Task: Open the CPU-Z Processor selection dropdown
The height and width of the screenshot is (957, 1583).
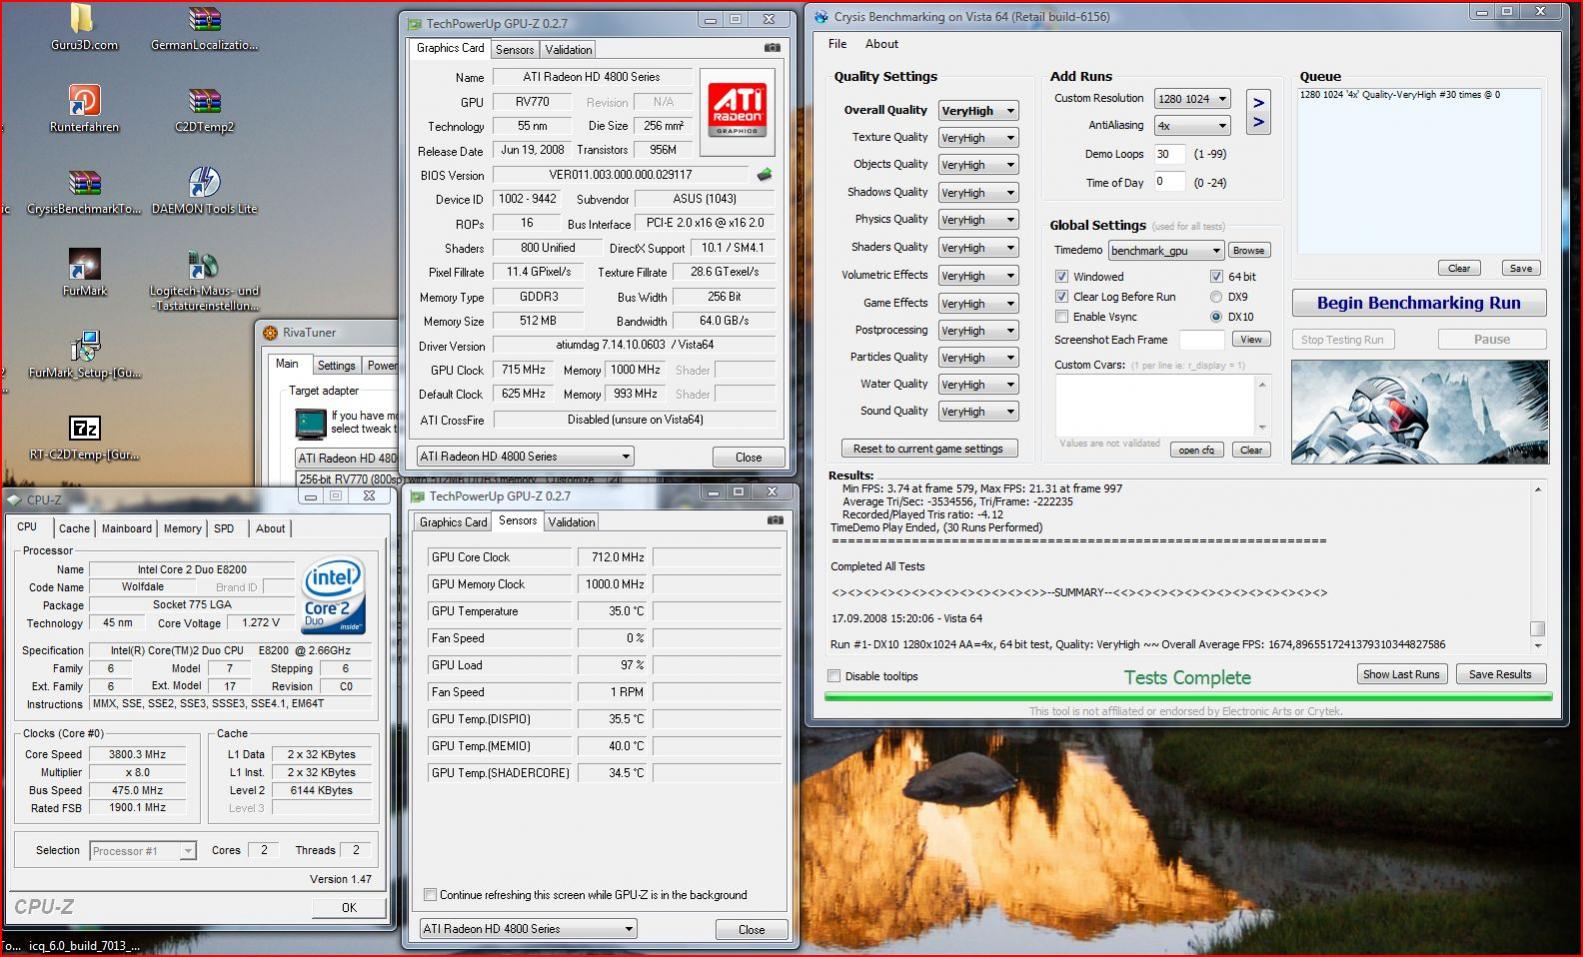Action: [x=142, y=851]
